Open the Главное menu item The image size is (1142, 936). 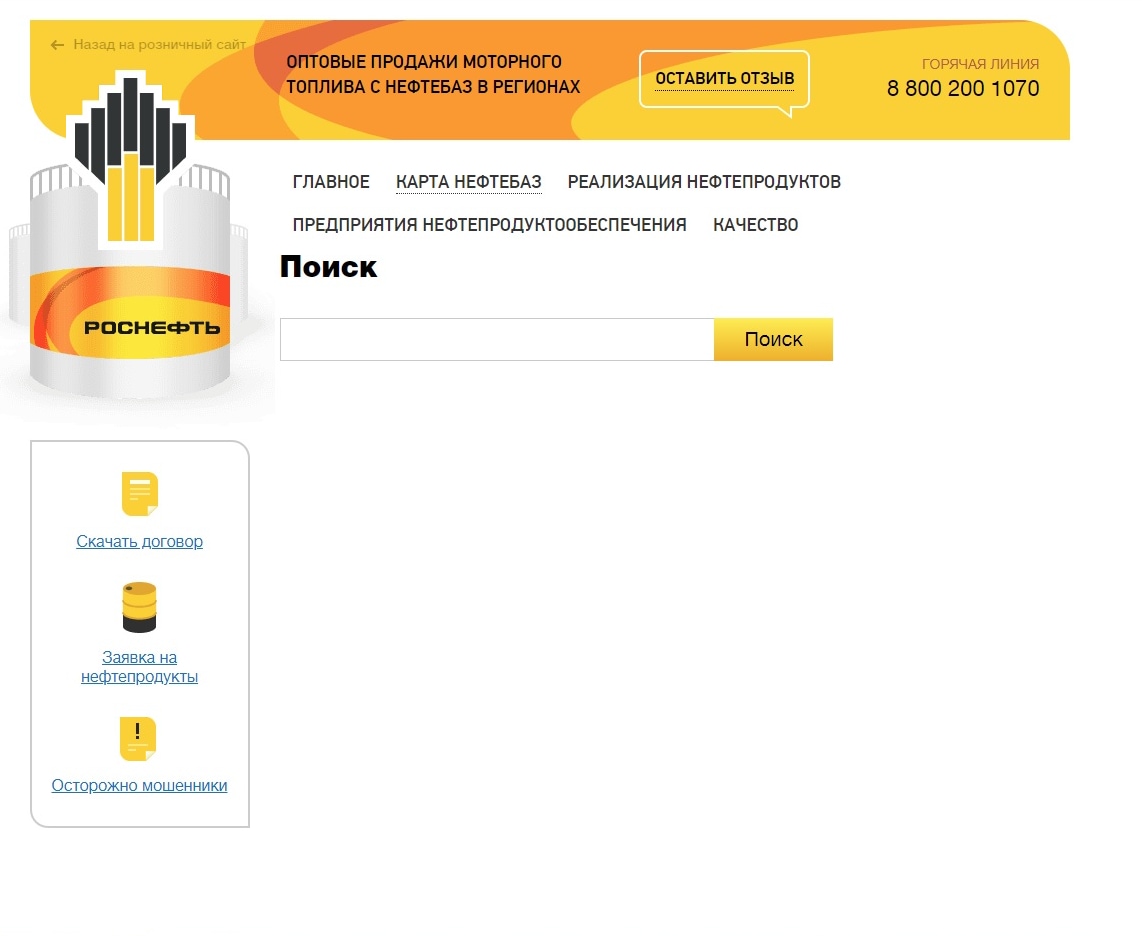click(331, 181)
